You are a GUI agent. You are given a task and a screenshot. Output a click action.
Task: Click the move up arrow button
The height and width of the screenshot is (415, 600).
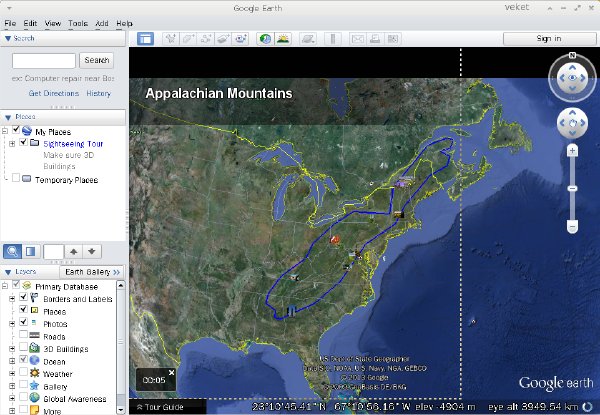(73, 251)
